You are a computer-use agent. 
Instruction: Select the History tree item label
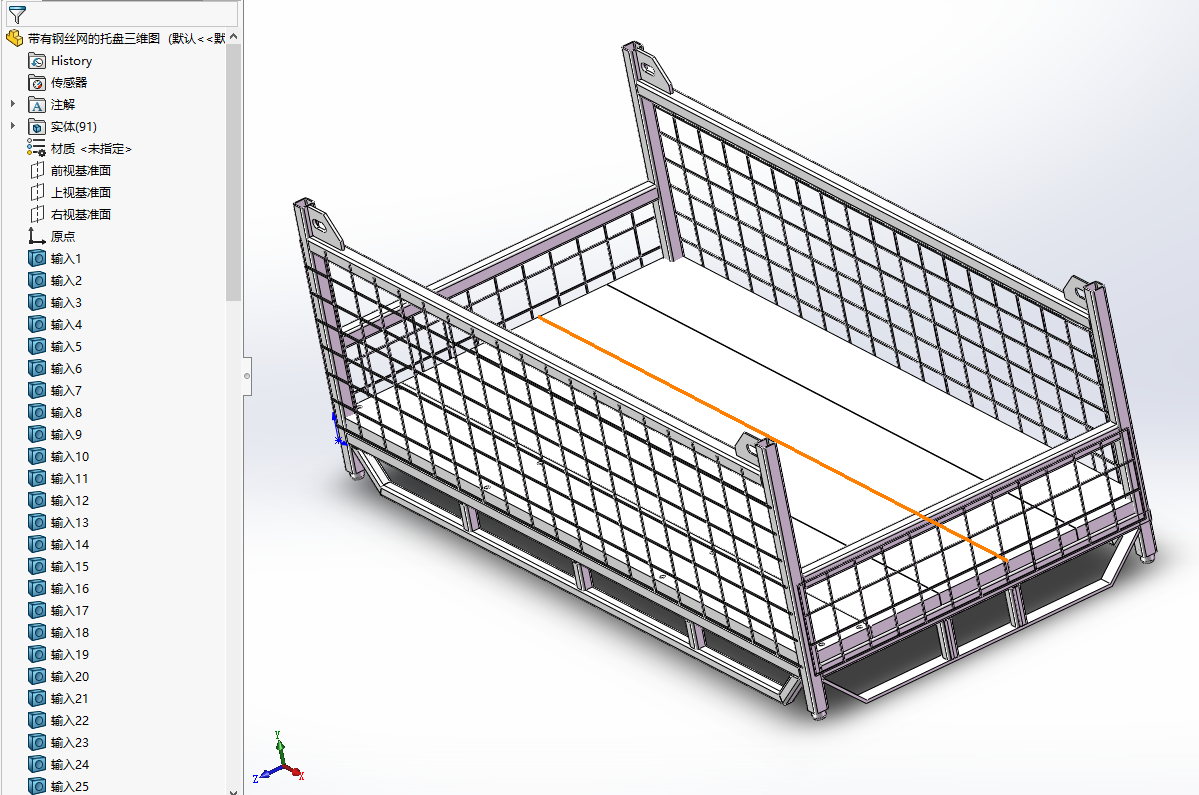tap(72, 60)
